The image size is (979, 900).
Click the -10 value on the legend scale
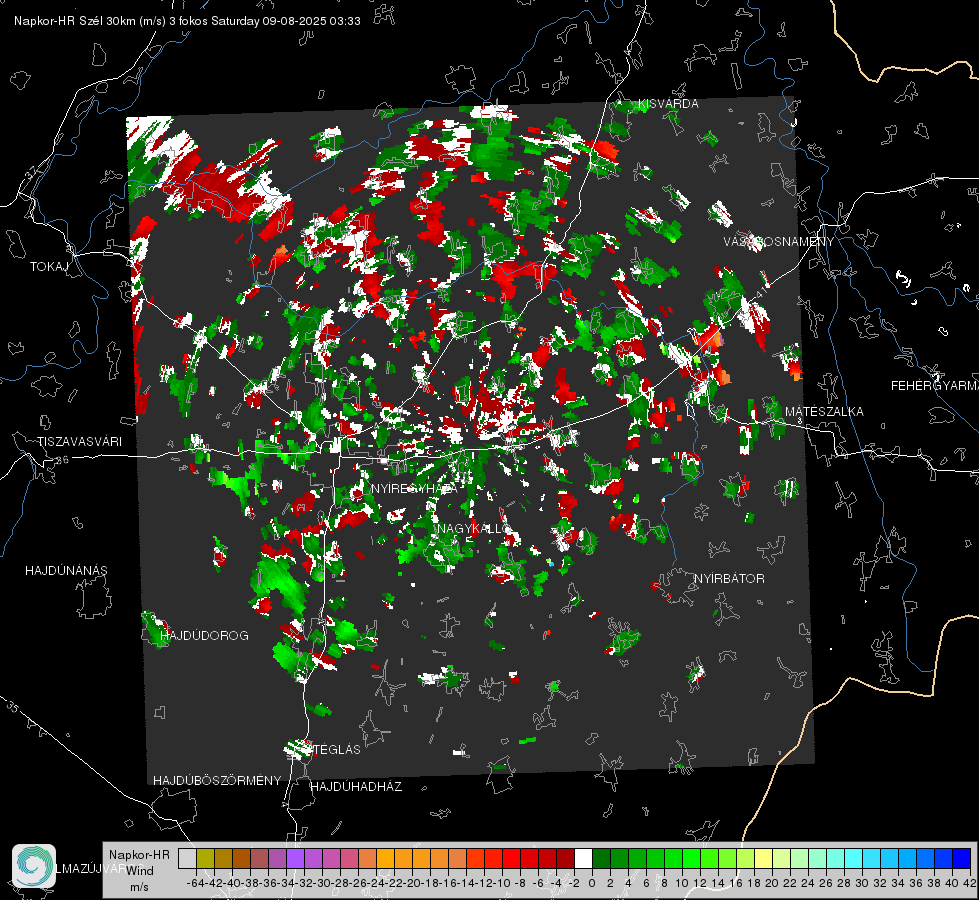coord(502,883)
